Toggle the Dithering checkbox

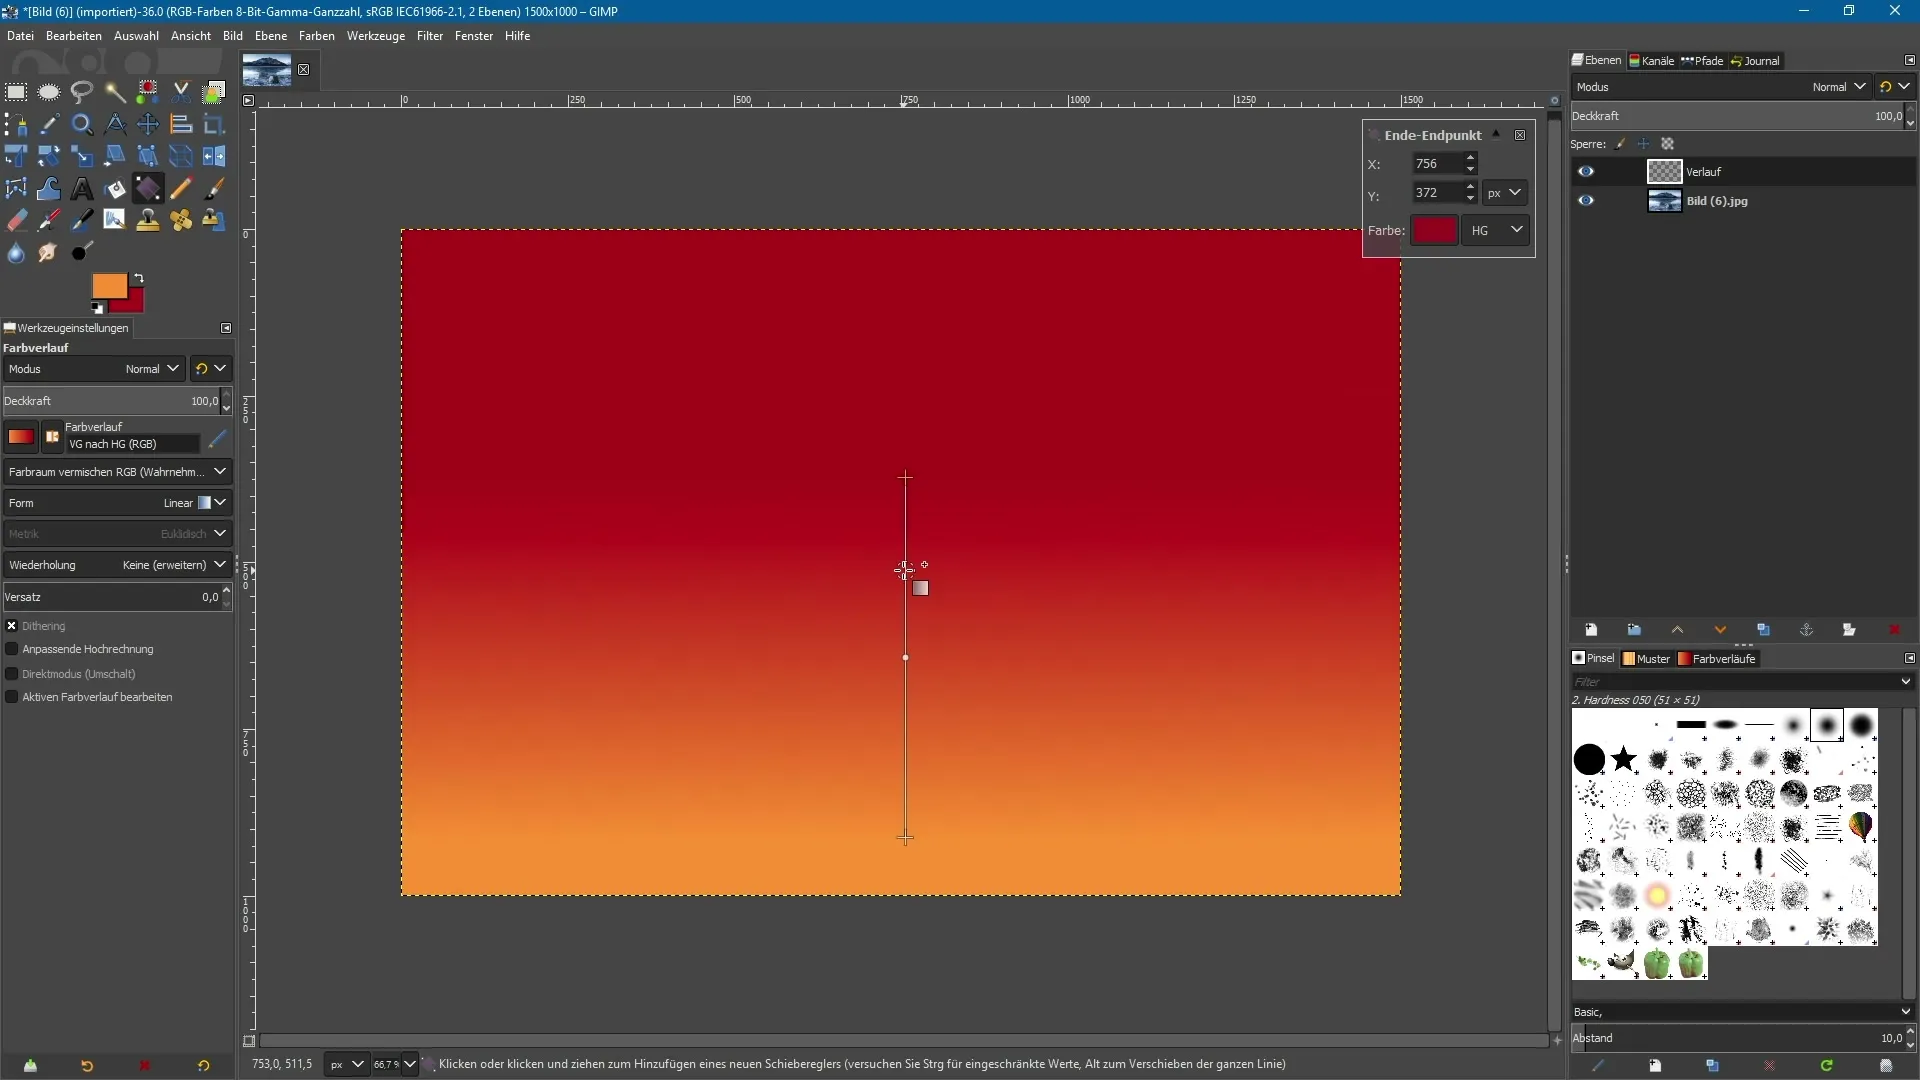pos(12,626)
